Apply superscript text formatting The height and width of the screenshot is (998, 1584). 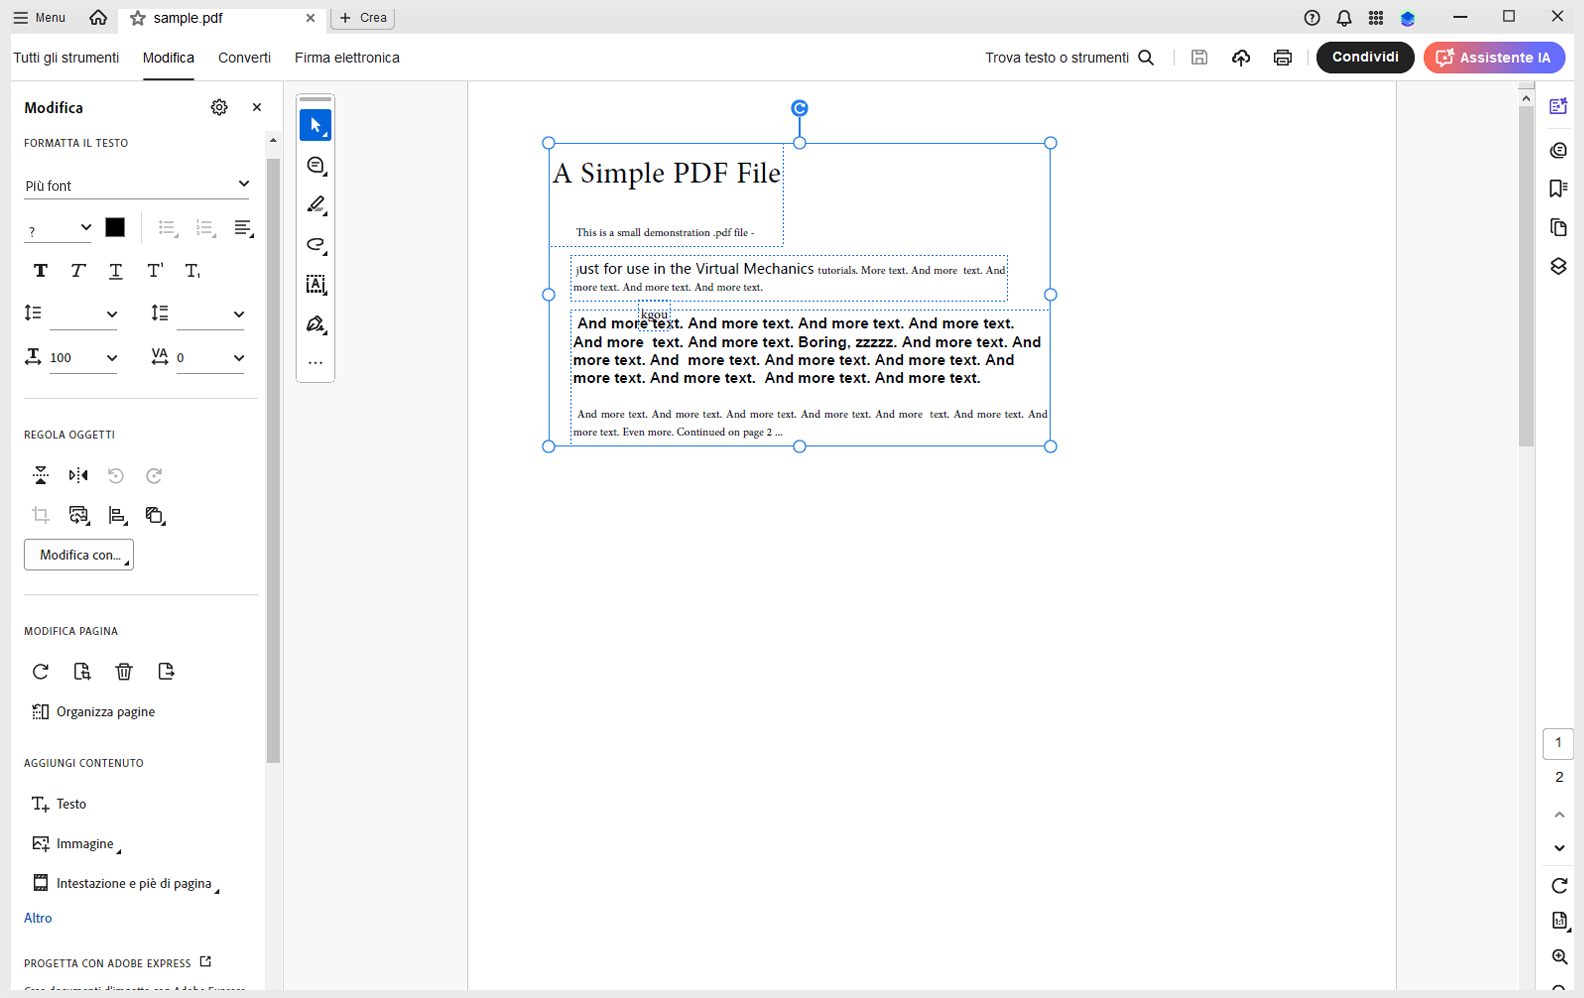tap(154, 270)
